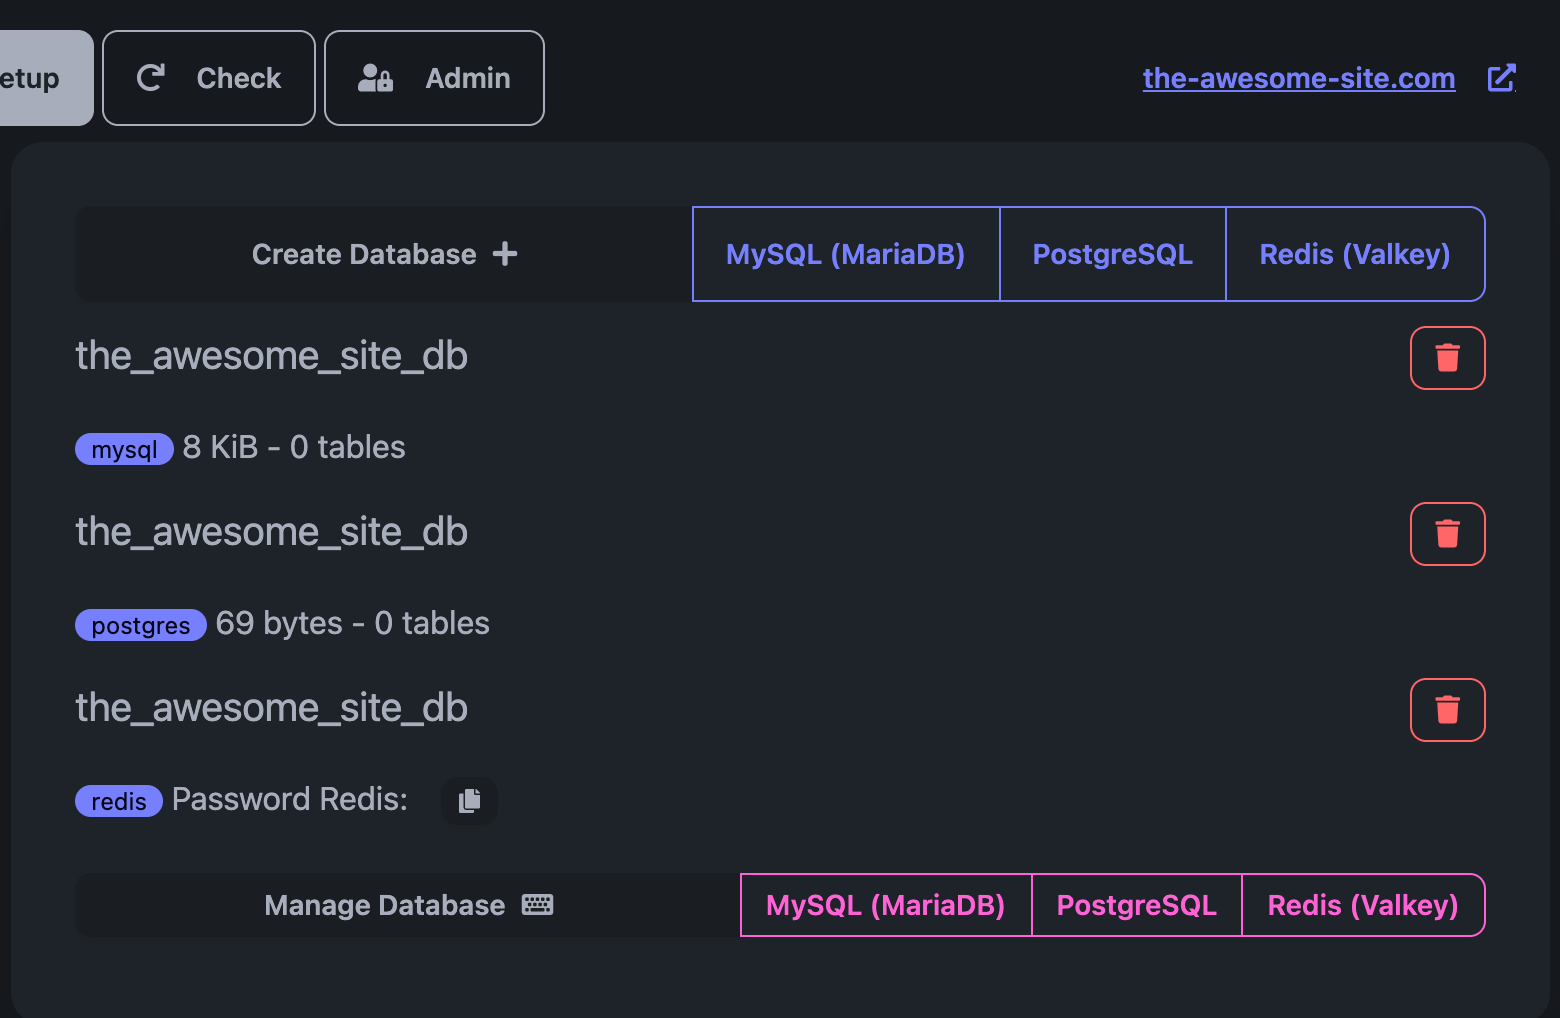1560x1018 pixels.
Task: Open external link icon beside site URL
Action: tap(1501, 78)
